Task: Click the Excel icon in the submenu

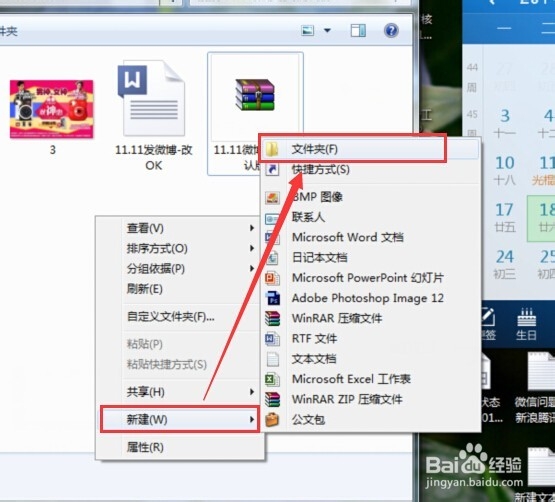Action: coord(272,380)
